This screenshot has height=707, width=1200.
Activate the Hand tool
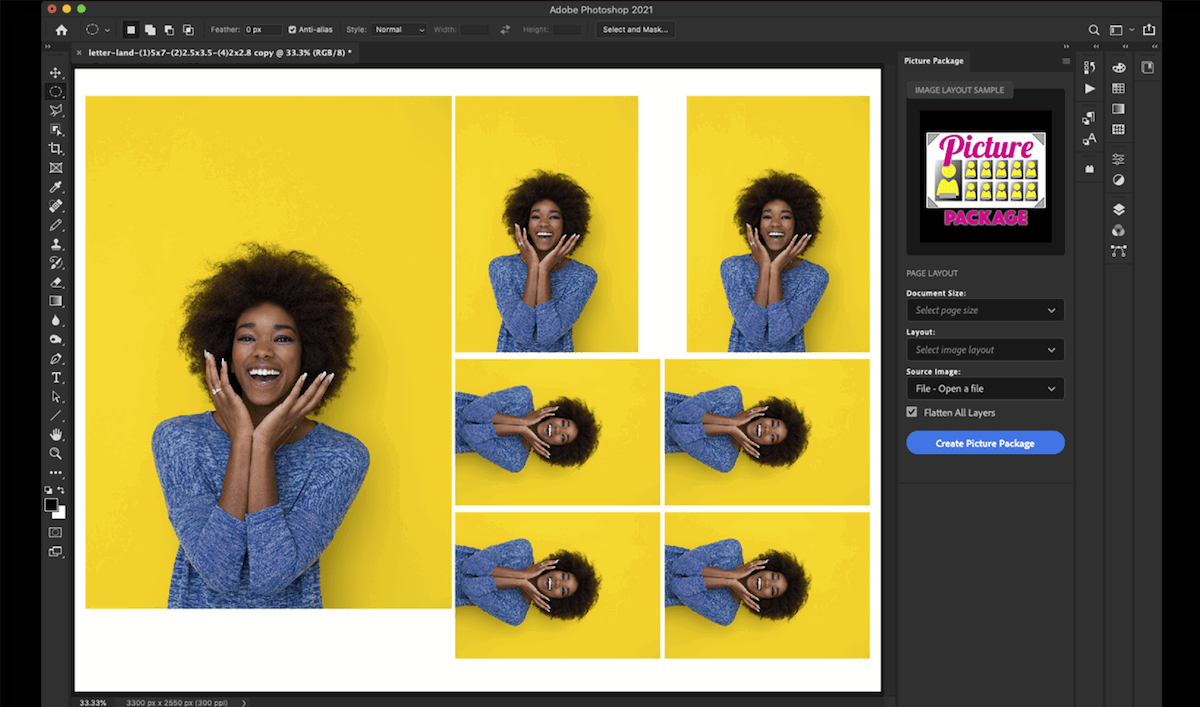click(x=56, y=434)
